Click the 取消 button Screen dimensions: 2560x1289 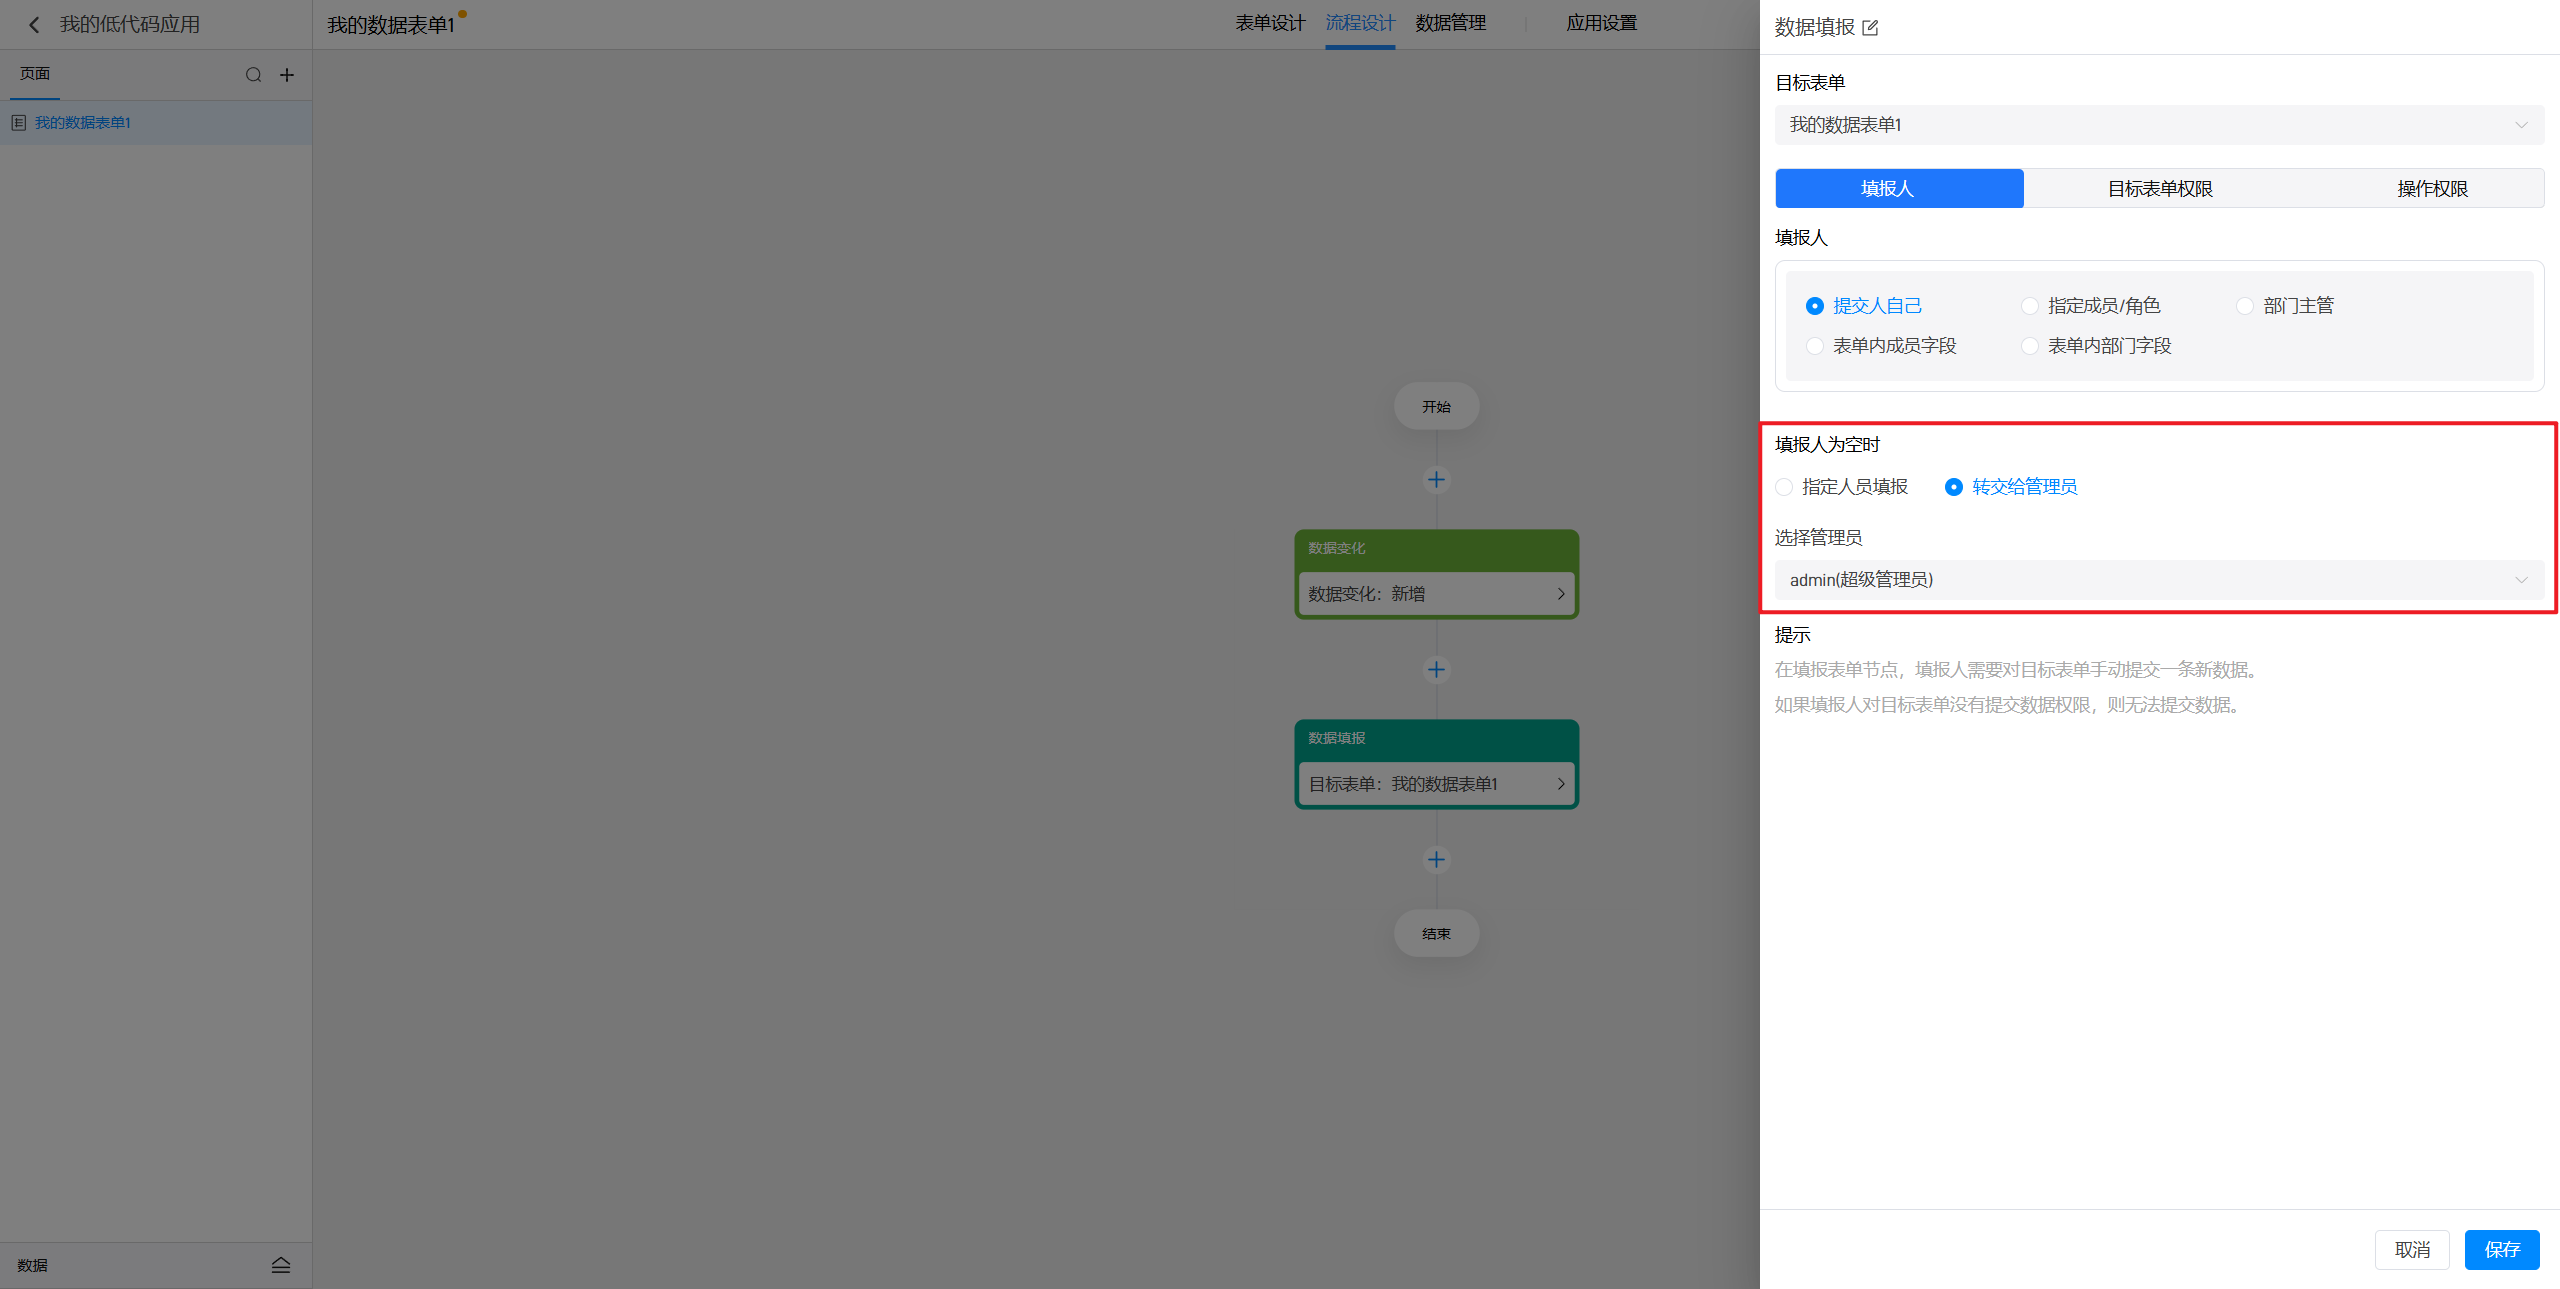[x=2411, y=1250]
